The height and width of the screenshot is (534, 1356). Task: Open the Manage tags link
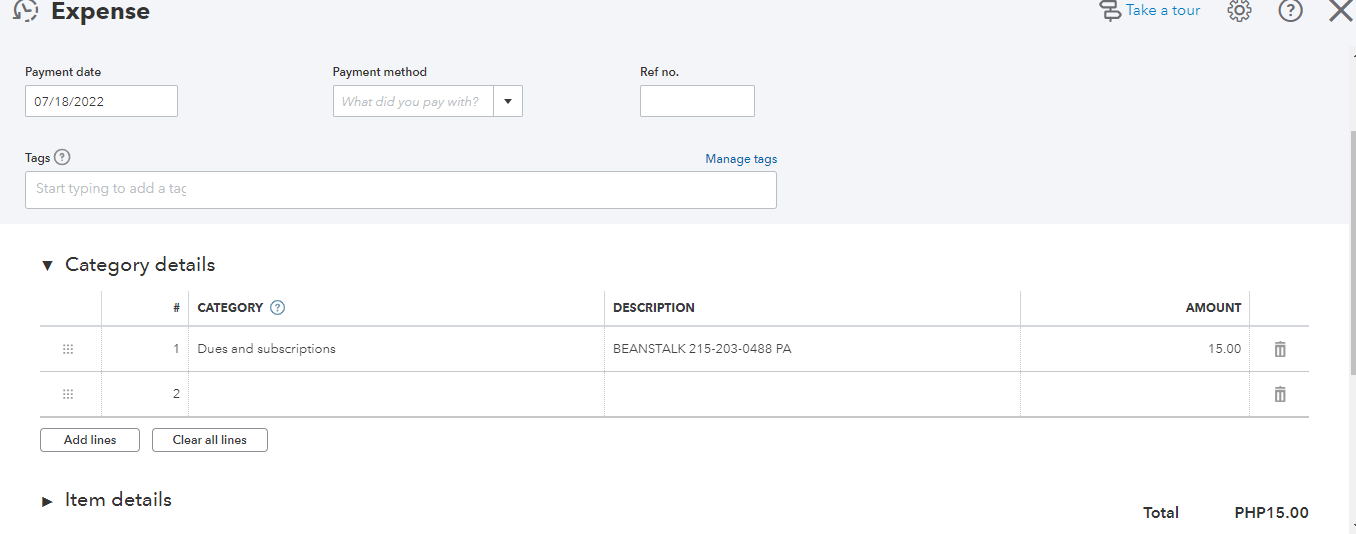pos(740,159)
